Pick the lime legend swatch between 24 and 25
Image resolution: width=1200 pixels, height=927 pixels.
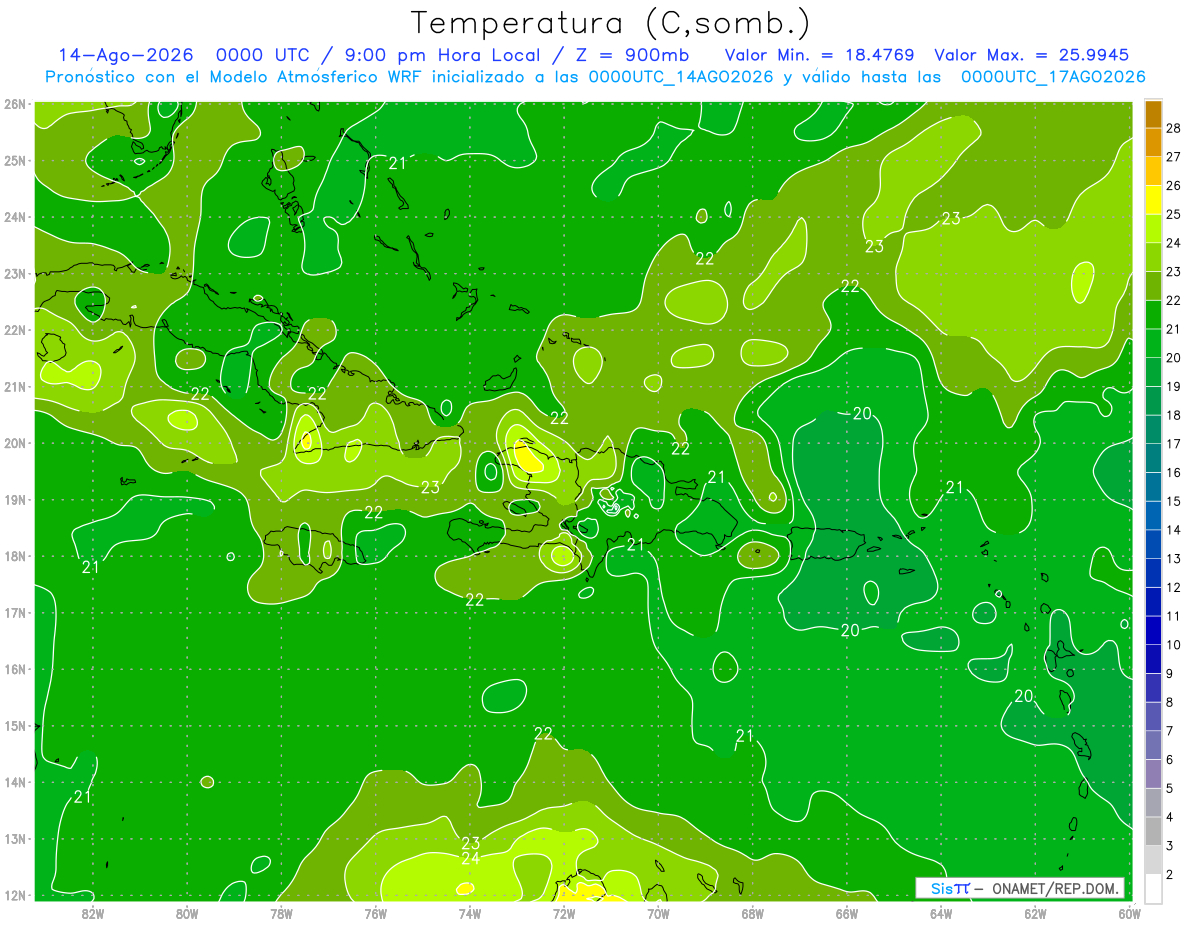[1153, 228]
